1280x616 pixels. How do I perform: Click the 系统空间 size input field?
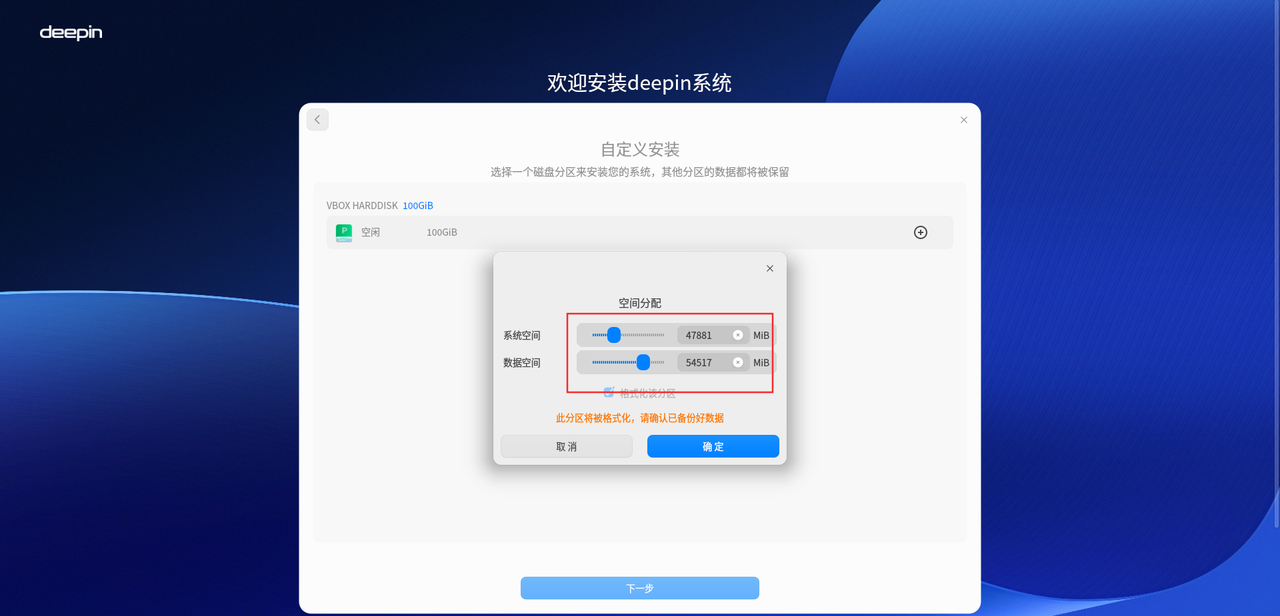[x=713, y=335]
